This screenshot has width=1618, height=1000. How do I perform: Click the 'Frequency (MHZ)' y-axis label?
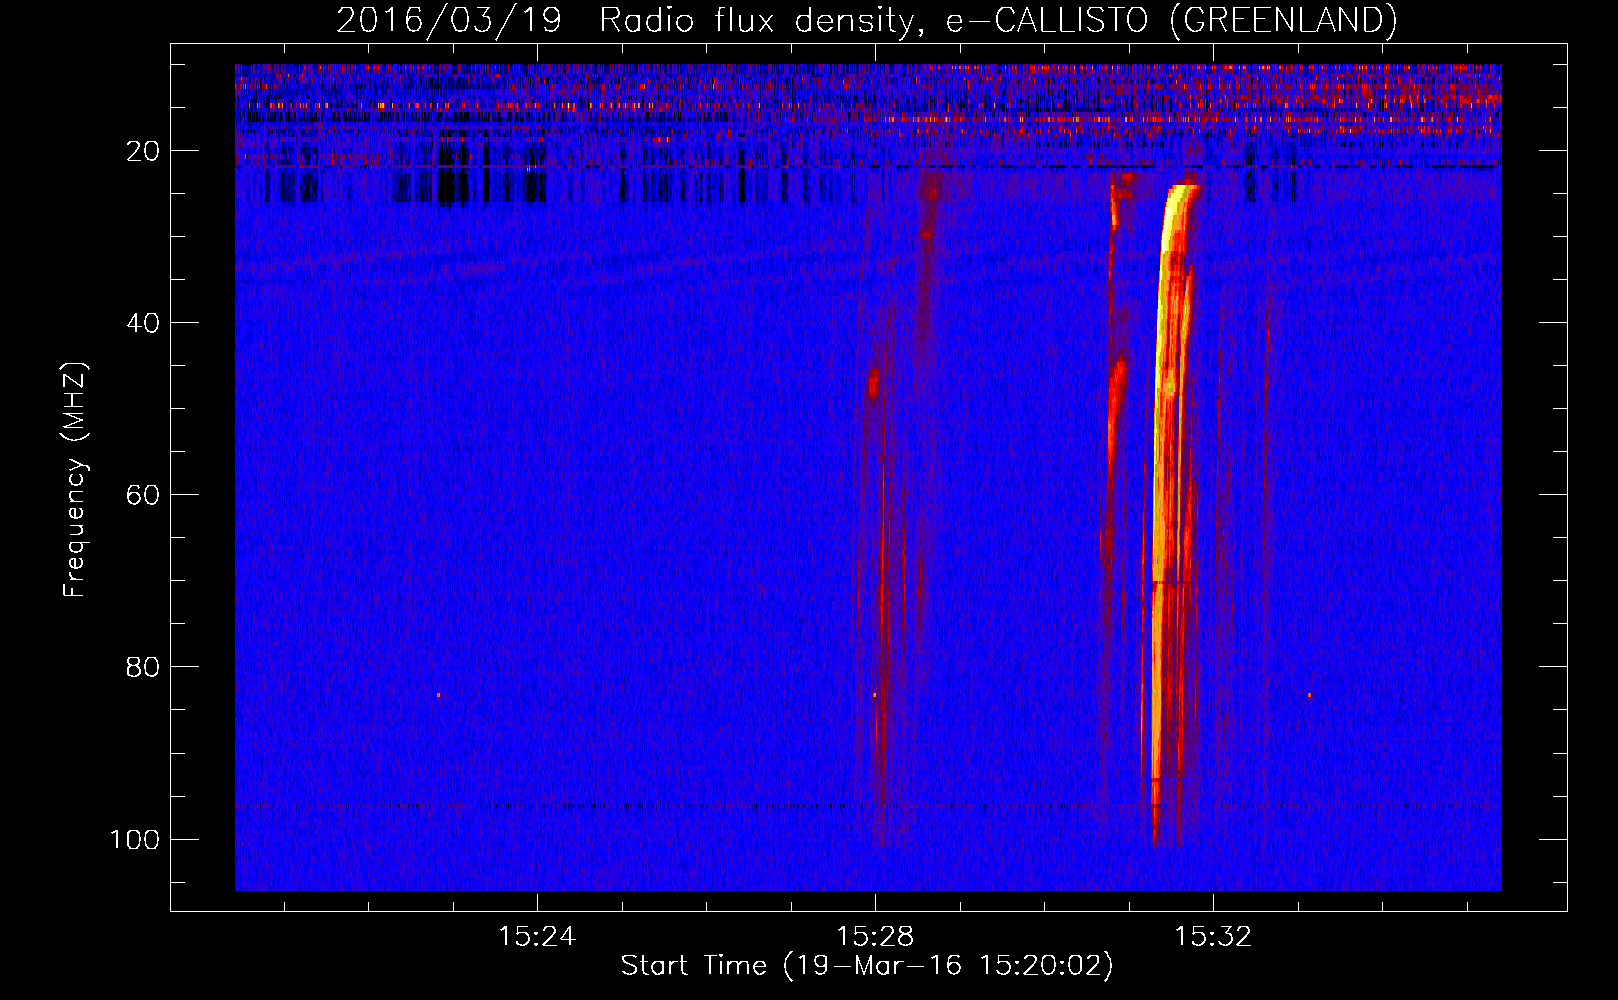click(75, 480)
